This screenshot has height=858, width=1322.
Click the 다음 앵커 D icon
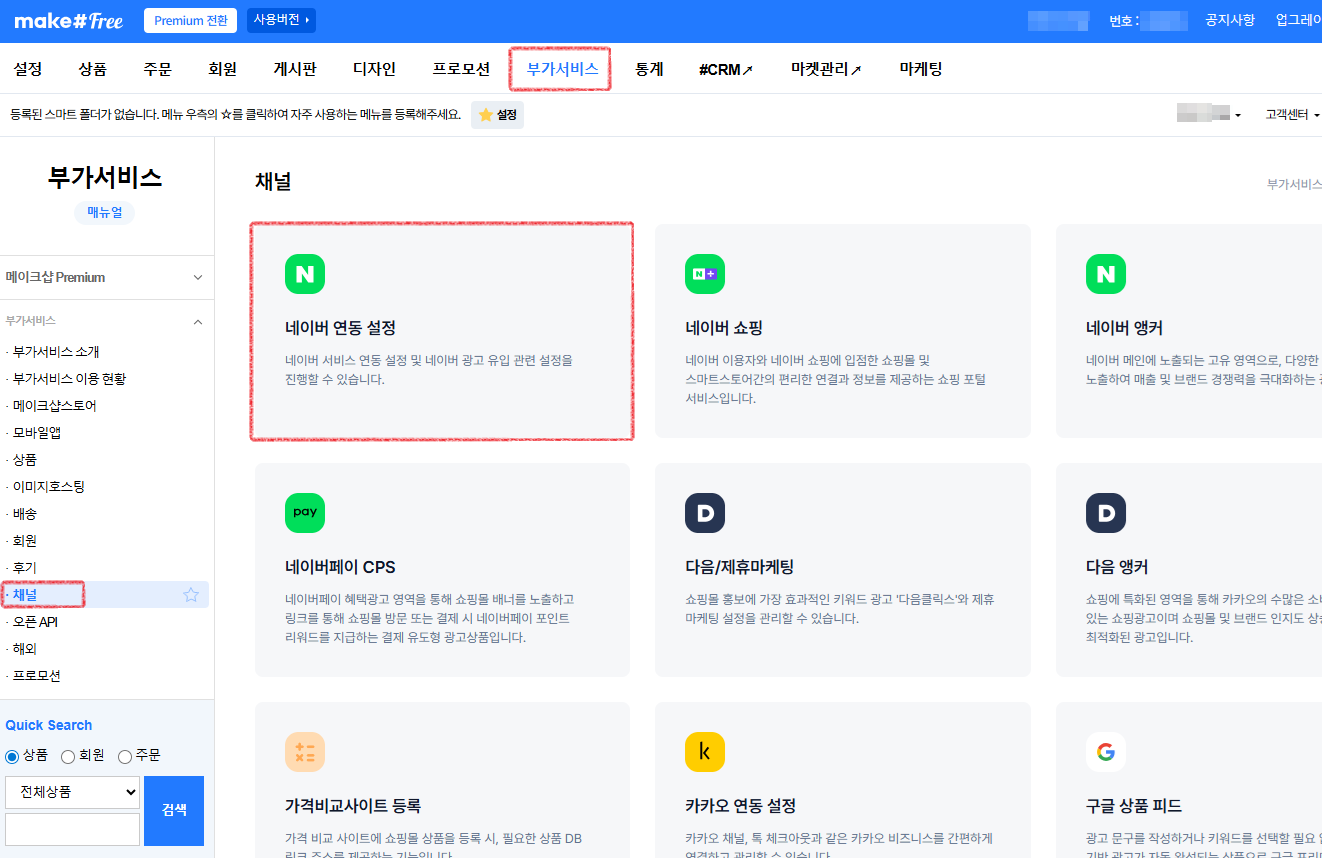tap(1106, 512)
